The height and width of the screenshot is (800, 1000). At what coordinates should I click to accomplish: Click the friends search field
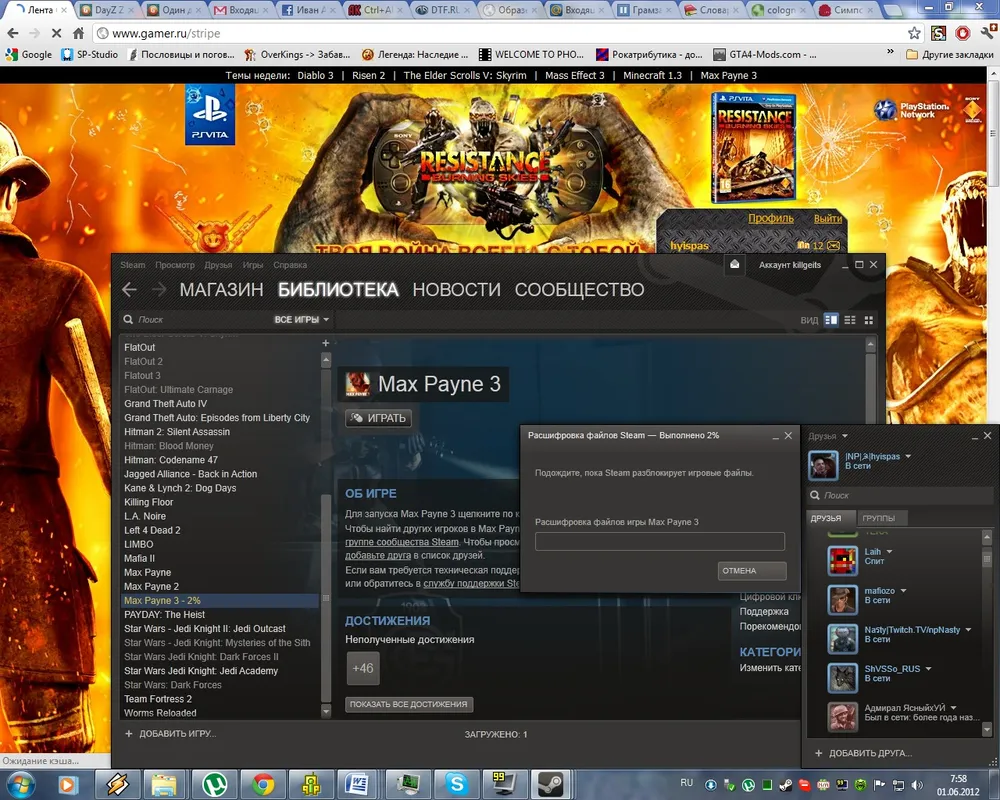point(900,495)
